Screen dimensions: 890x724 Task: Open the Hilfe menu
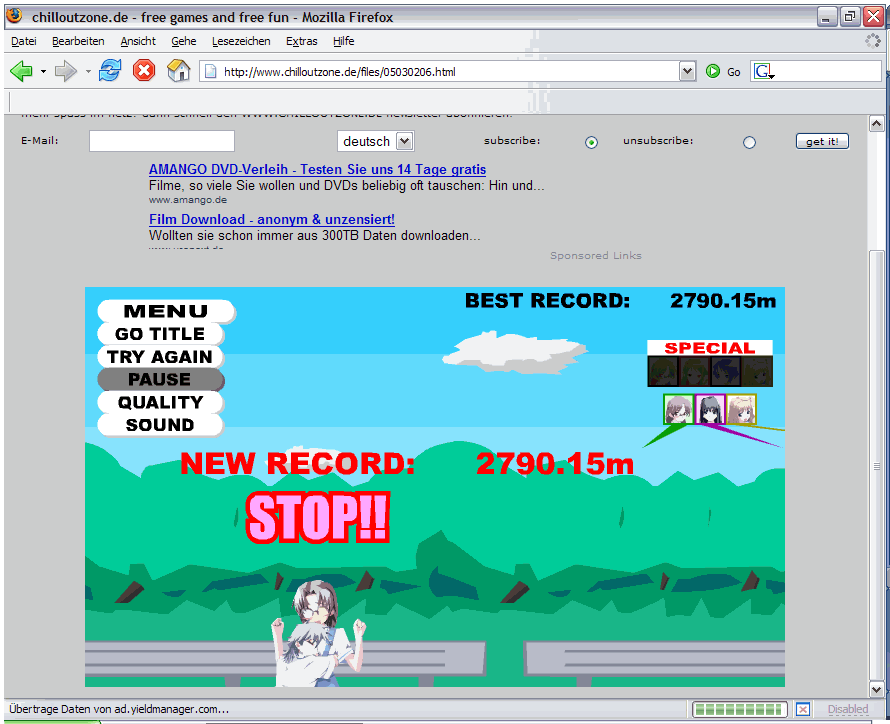343,41
